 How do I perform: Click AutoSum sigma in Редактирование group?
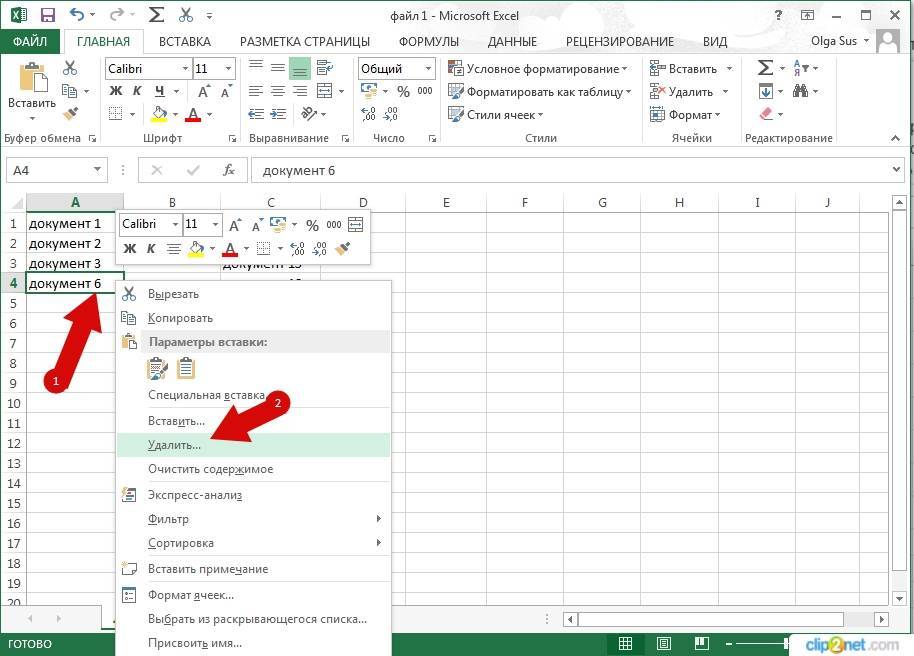coord(765,68)
